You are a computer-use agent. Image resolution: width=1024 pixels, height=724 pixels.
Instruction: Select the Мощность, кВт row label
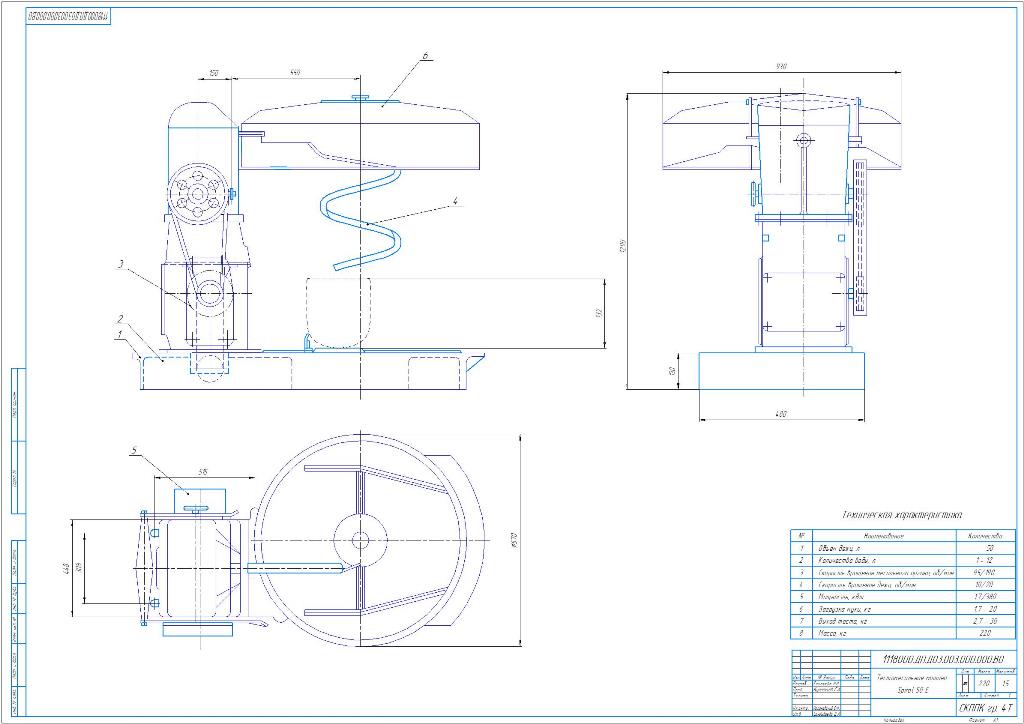[839, 597]
